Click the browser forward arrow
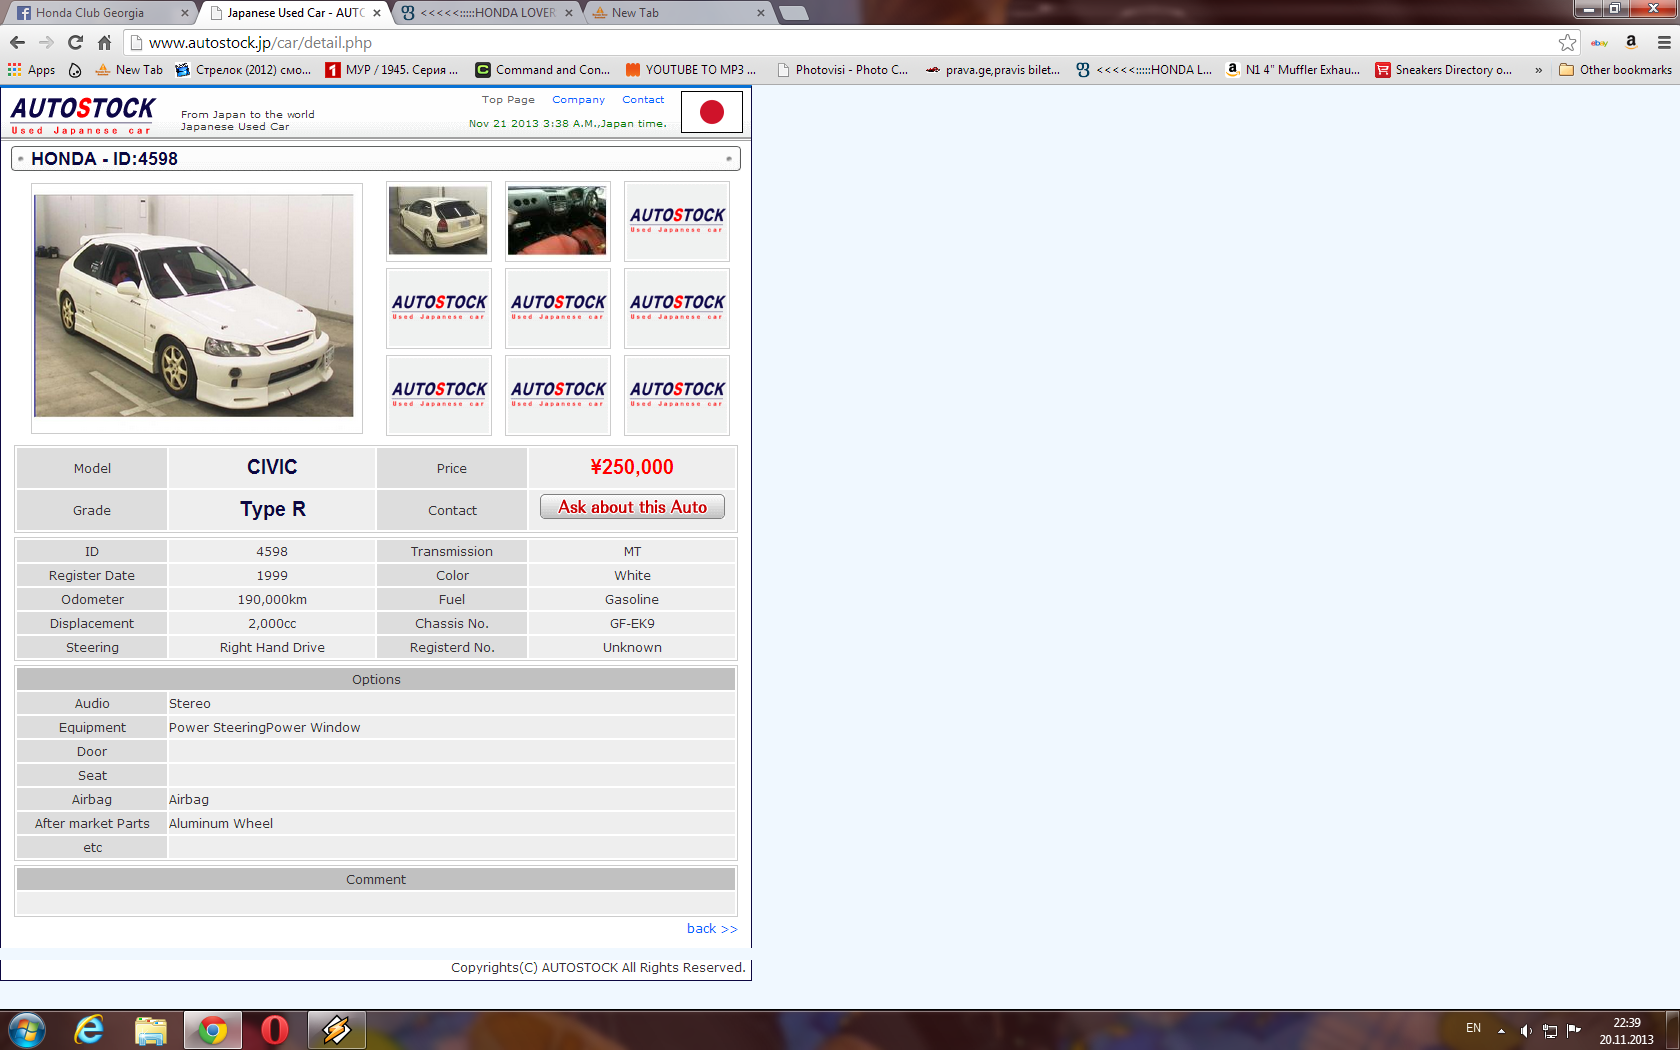Image resolution: width=1680 pixels, height=1050 pixels. [46, 42]
